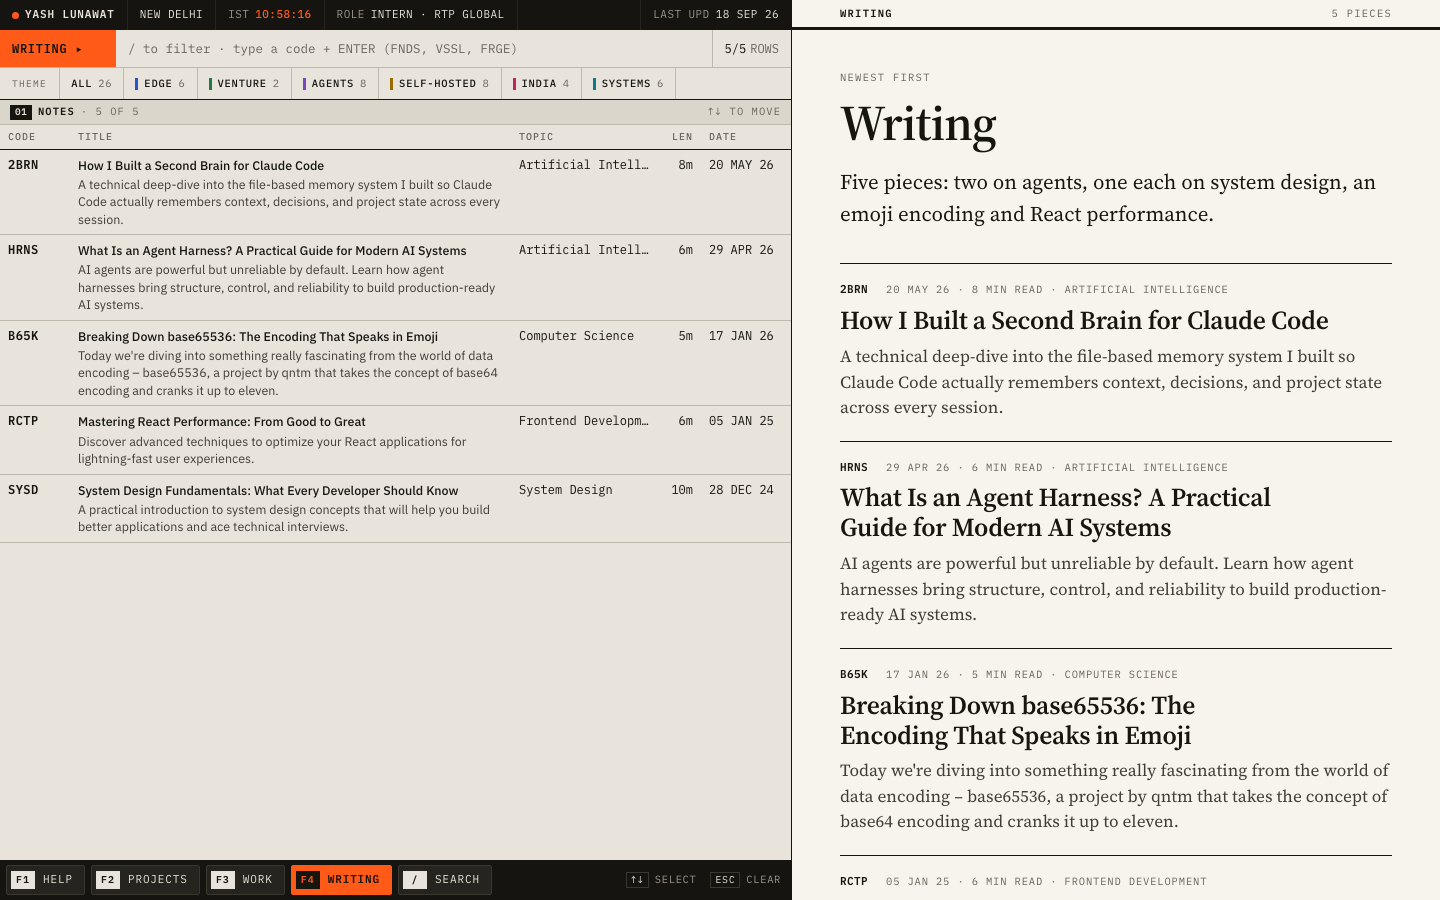Click the 'Frontend Developm…' topic cell
The width and height of the screenshot is (1440, 900).
583,421
